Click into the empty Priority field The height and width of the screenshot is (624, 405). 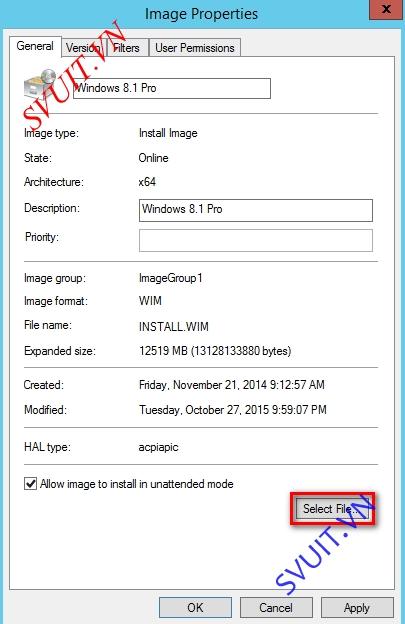pos(255,240)
